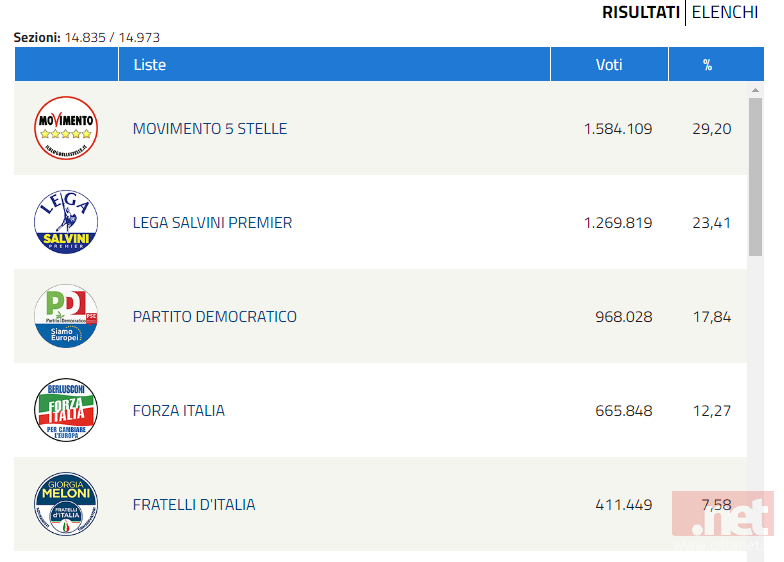Screen dimensions: 784x562
Task: Click the Voti column header
Action: click(x=609, y=64)
